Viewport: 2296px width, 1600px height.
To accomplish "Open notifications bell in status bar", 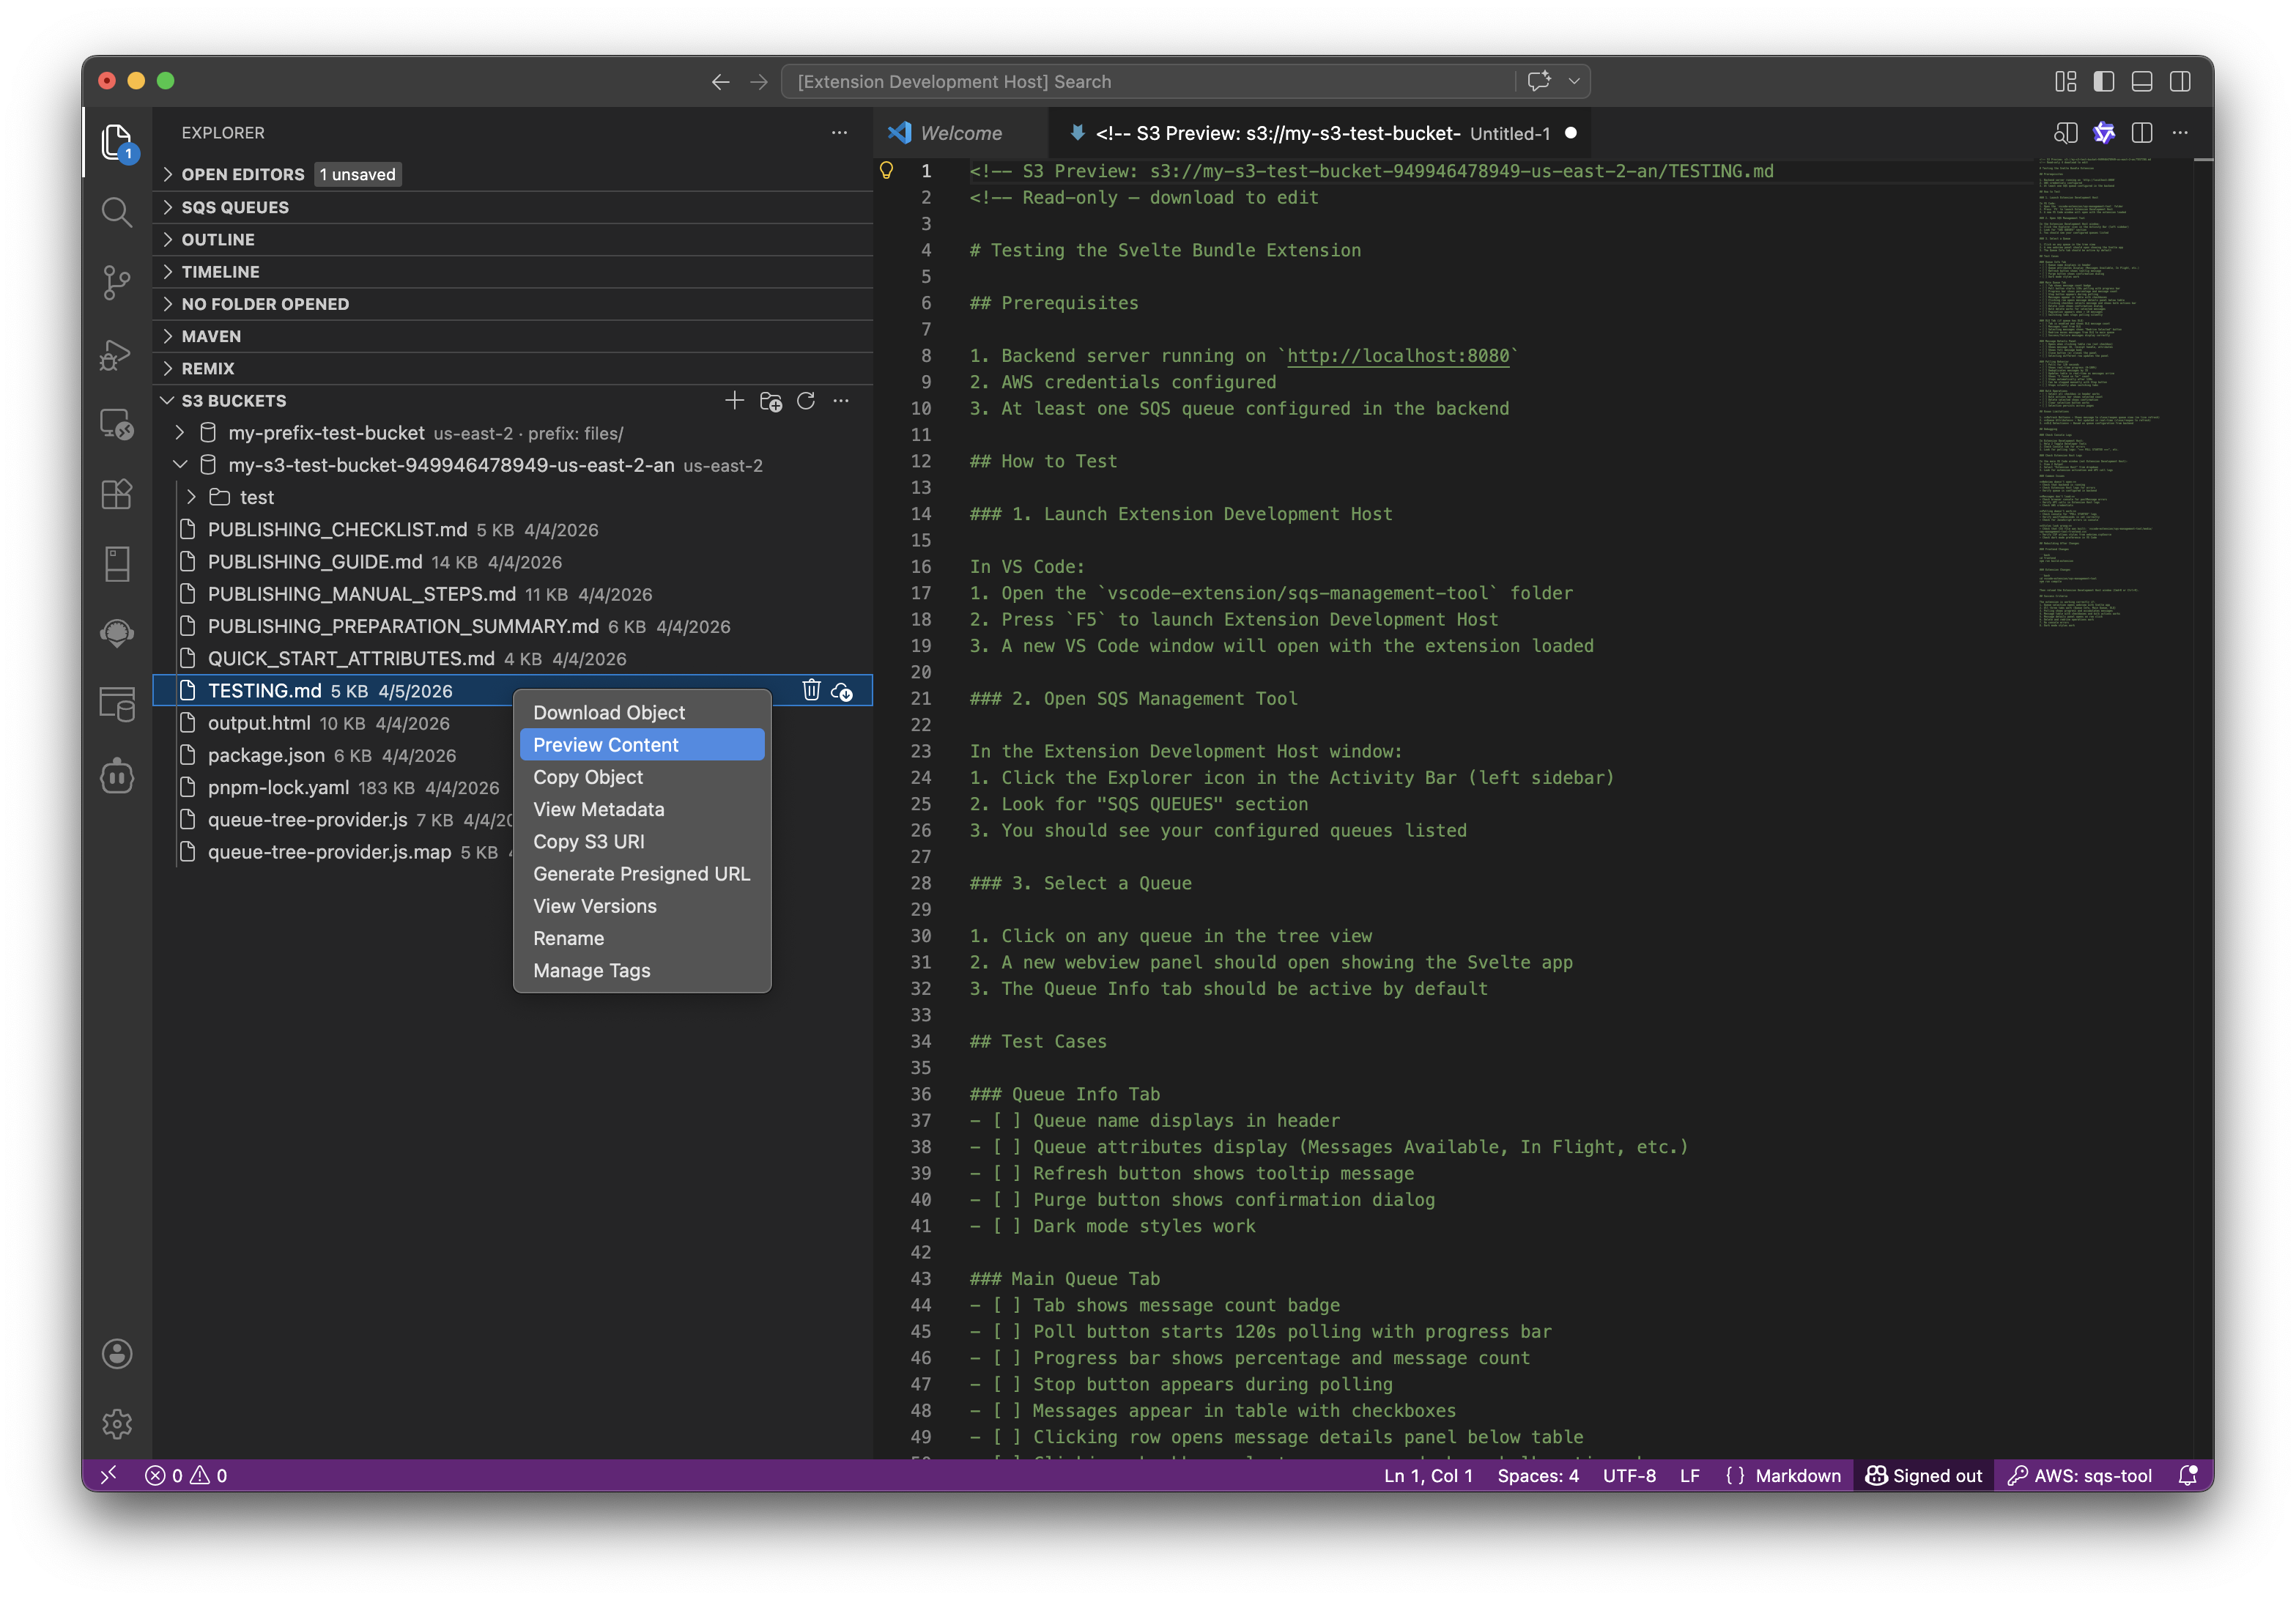I will click(x=2187, y=1475).
